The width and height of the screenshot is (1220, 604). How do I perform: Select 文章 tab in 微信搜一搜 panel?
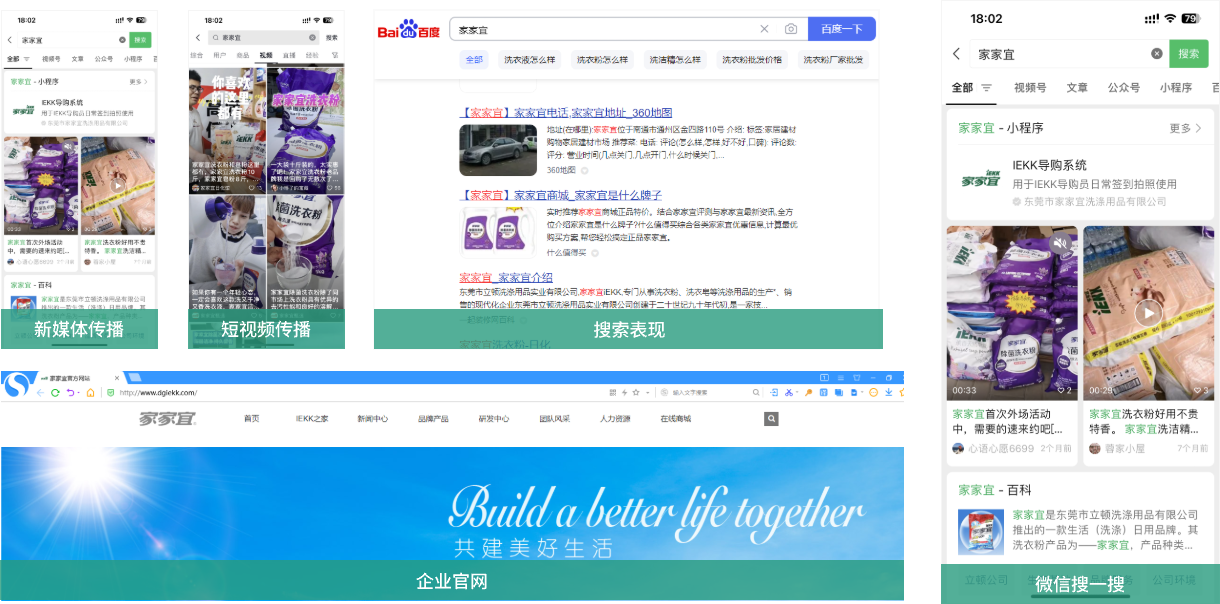coord(1077,88)
